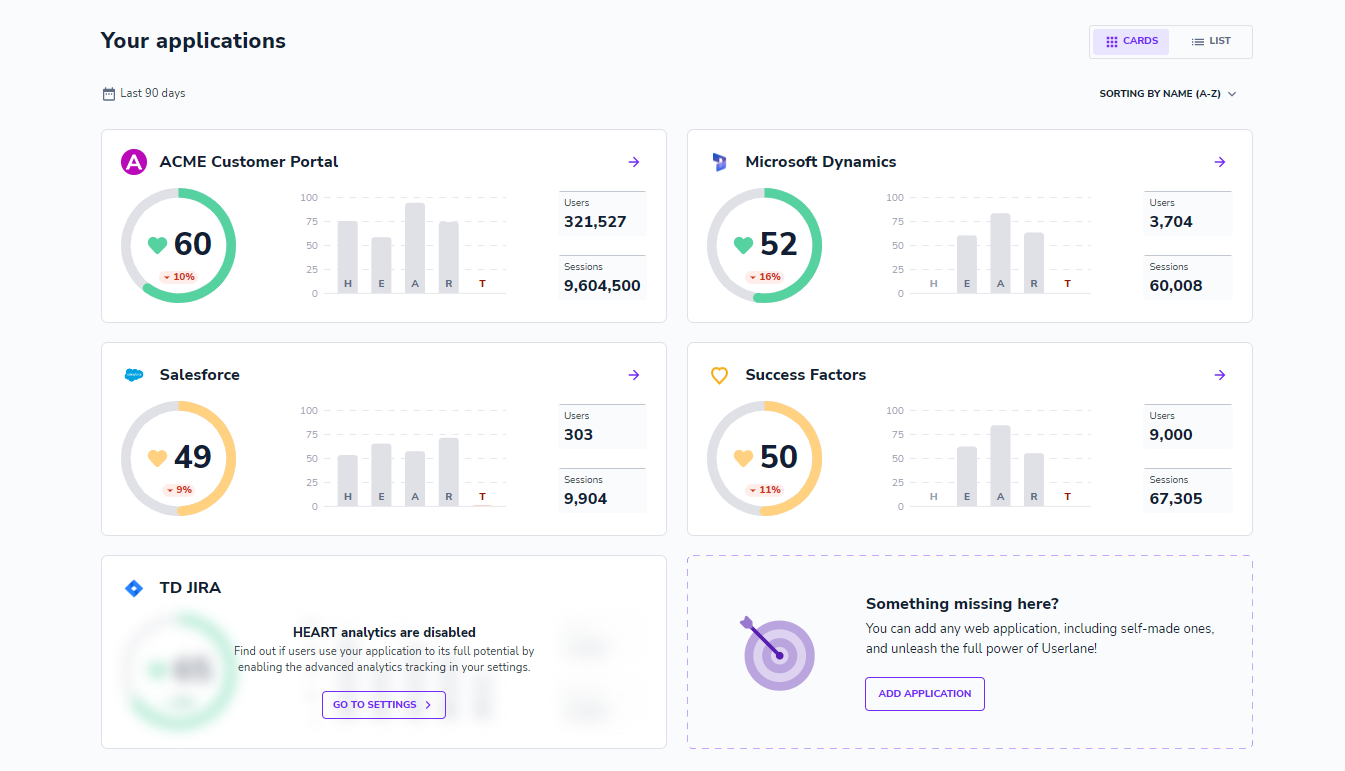Click the HEART analytics are disabled heading

tap(384, 633)
